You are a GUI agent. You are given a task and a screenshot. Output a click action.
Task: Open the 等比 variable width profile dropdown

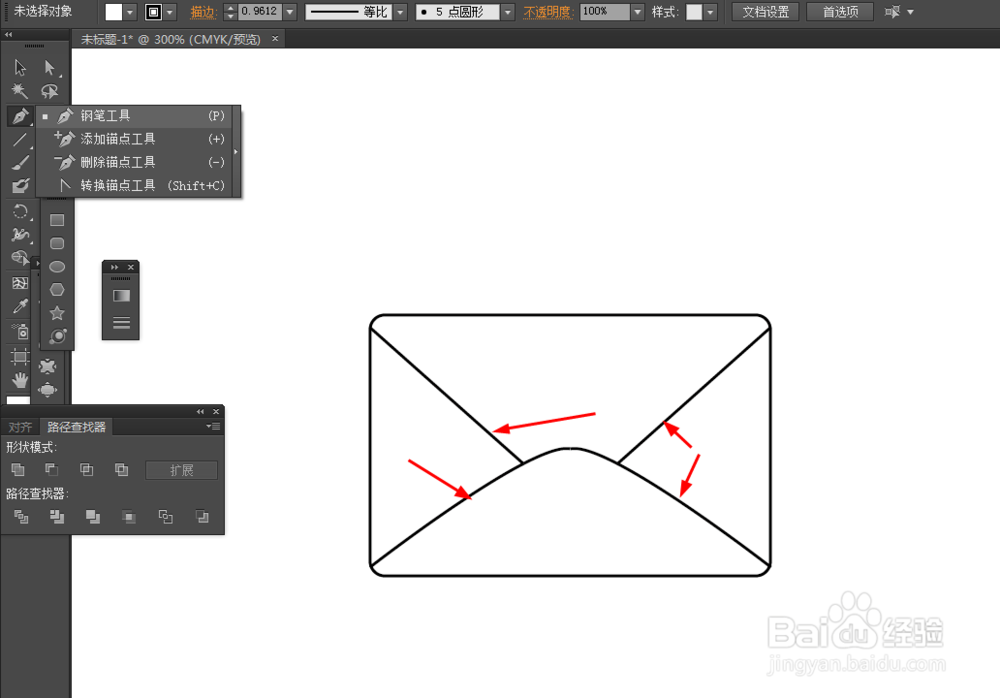coord(401,12)
